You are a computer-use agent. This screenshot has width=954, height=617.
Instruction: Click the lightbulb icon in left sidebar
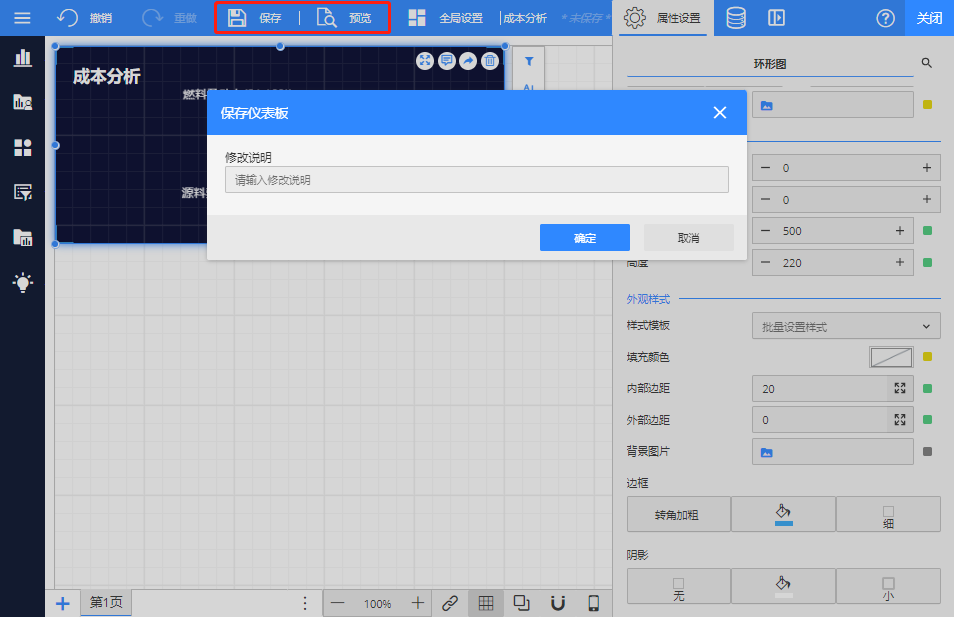click(22, 283)
